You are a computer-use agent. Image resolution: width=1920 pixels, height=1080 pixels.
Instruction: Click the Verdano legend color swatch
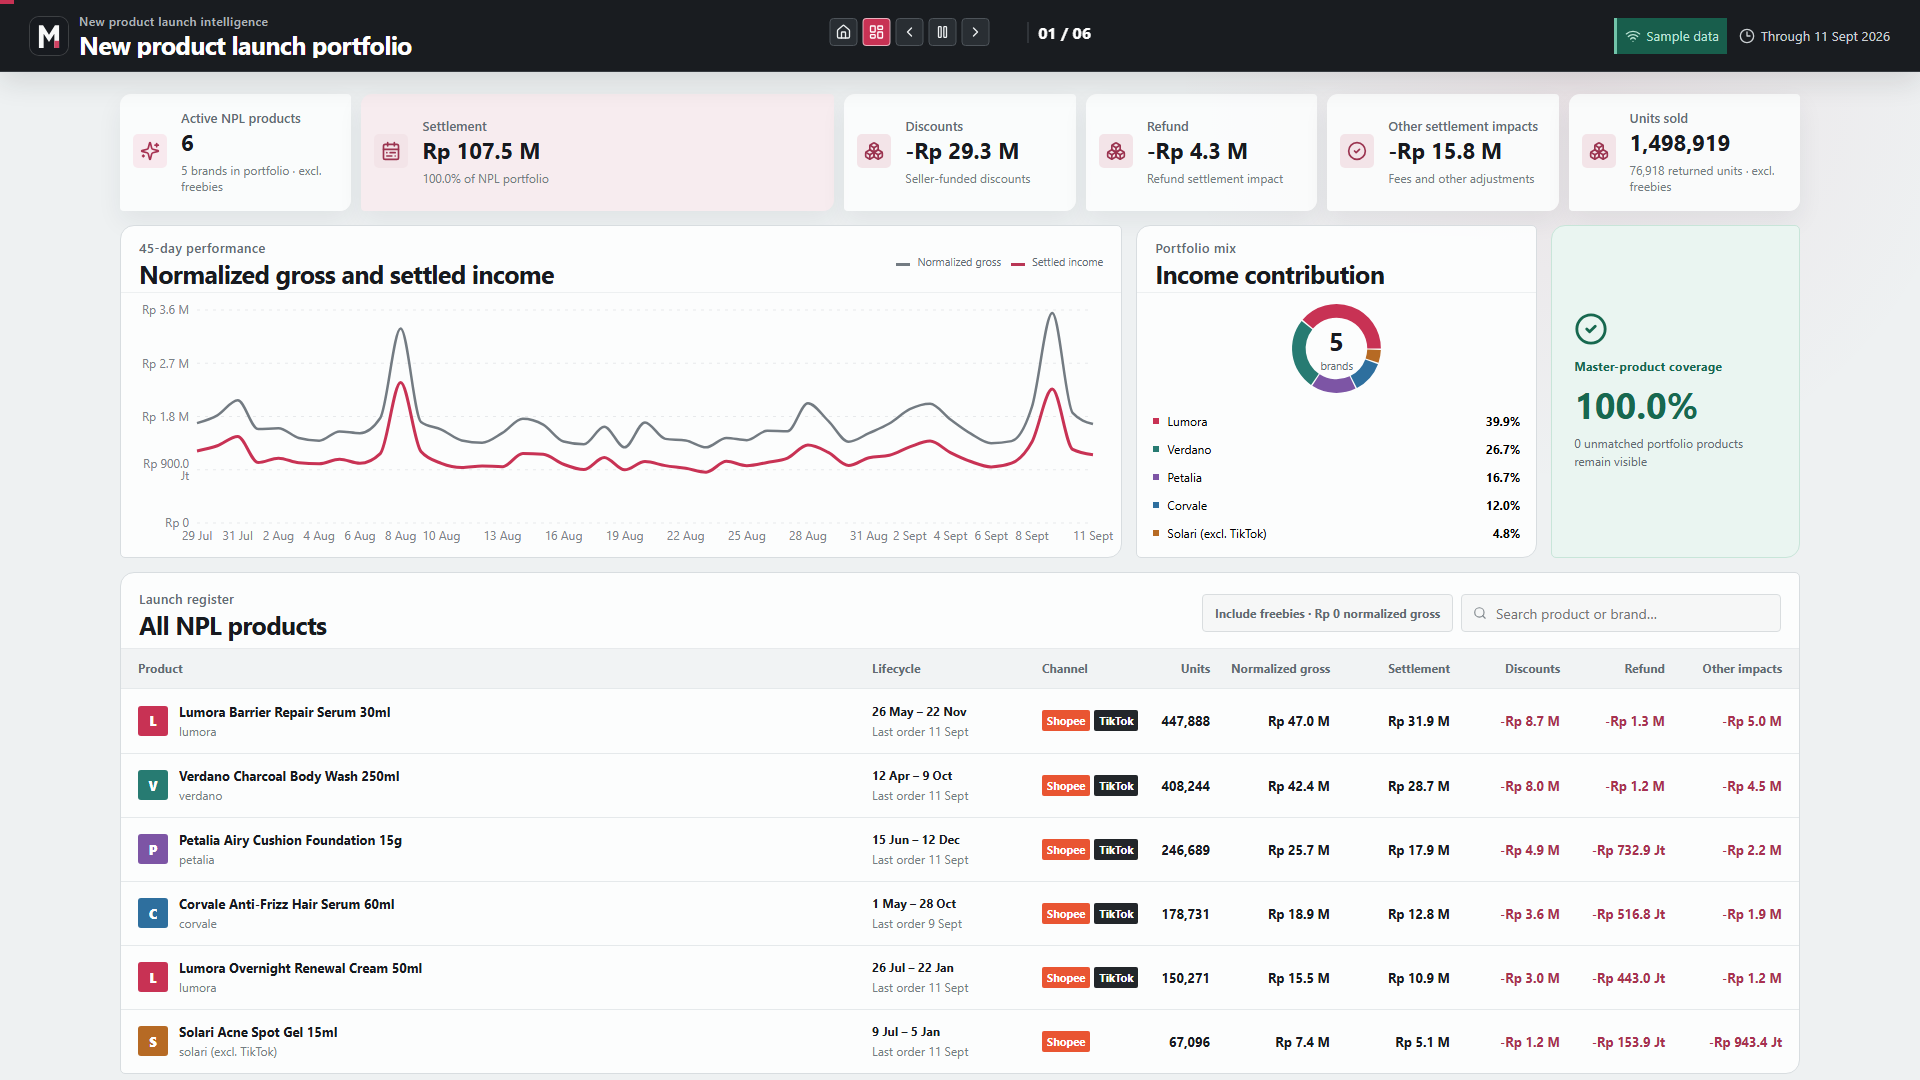coord(1156,449)
